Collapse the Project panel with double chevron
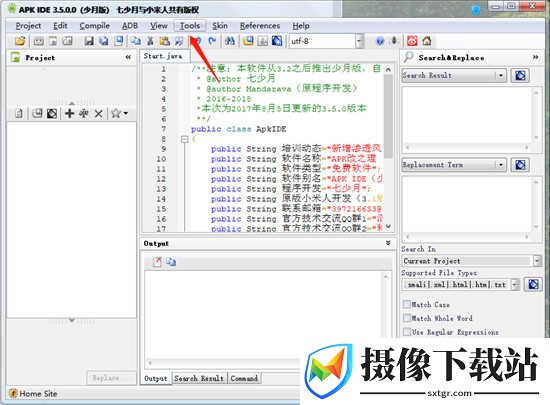This screenshot has height=405, width=550. (128, 57)
